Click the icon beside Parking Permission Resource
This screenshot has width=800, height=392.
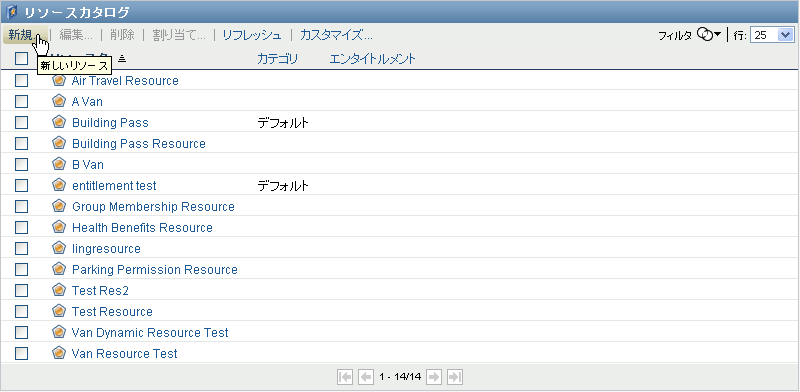59,268
